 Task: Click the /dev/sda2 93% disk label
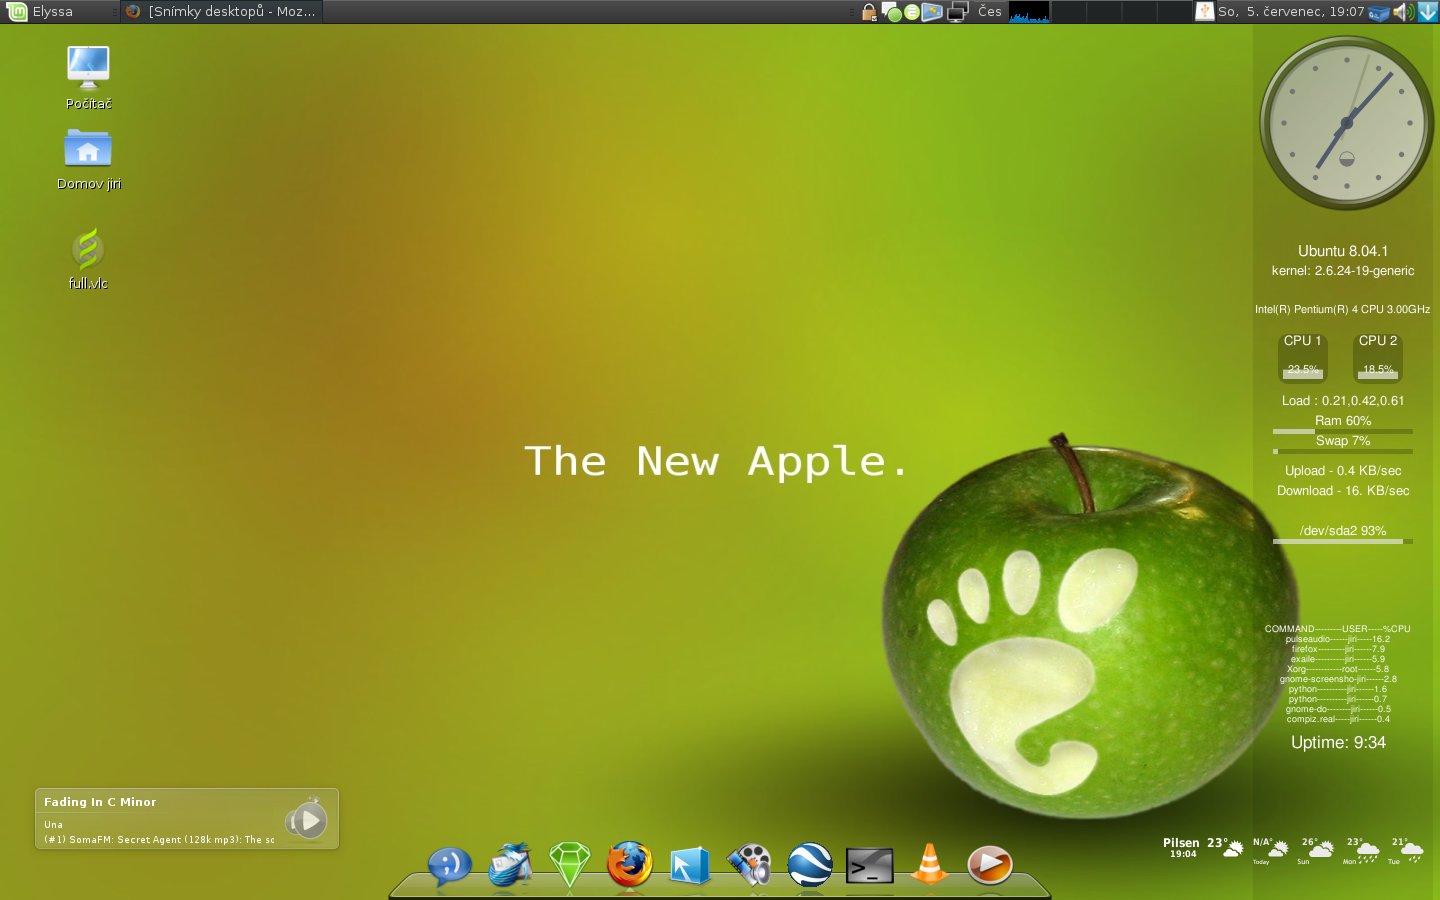click(x=1343, y=531)
